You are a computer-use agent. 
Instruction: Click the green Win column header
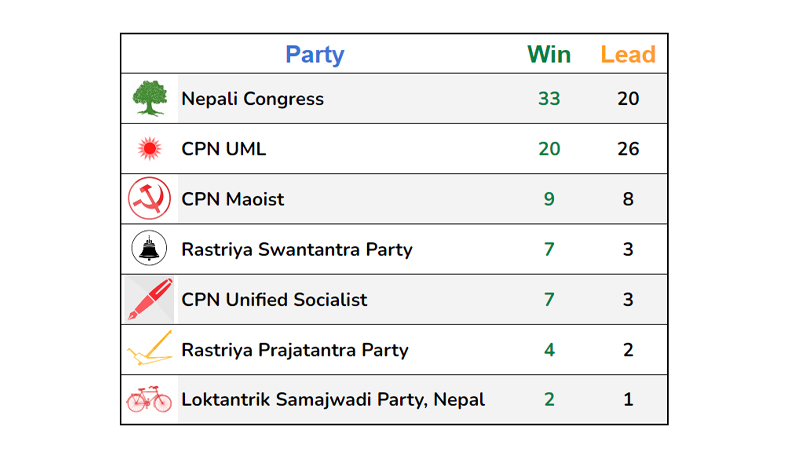tap(549, 55)
